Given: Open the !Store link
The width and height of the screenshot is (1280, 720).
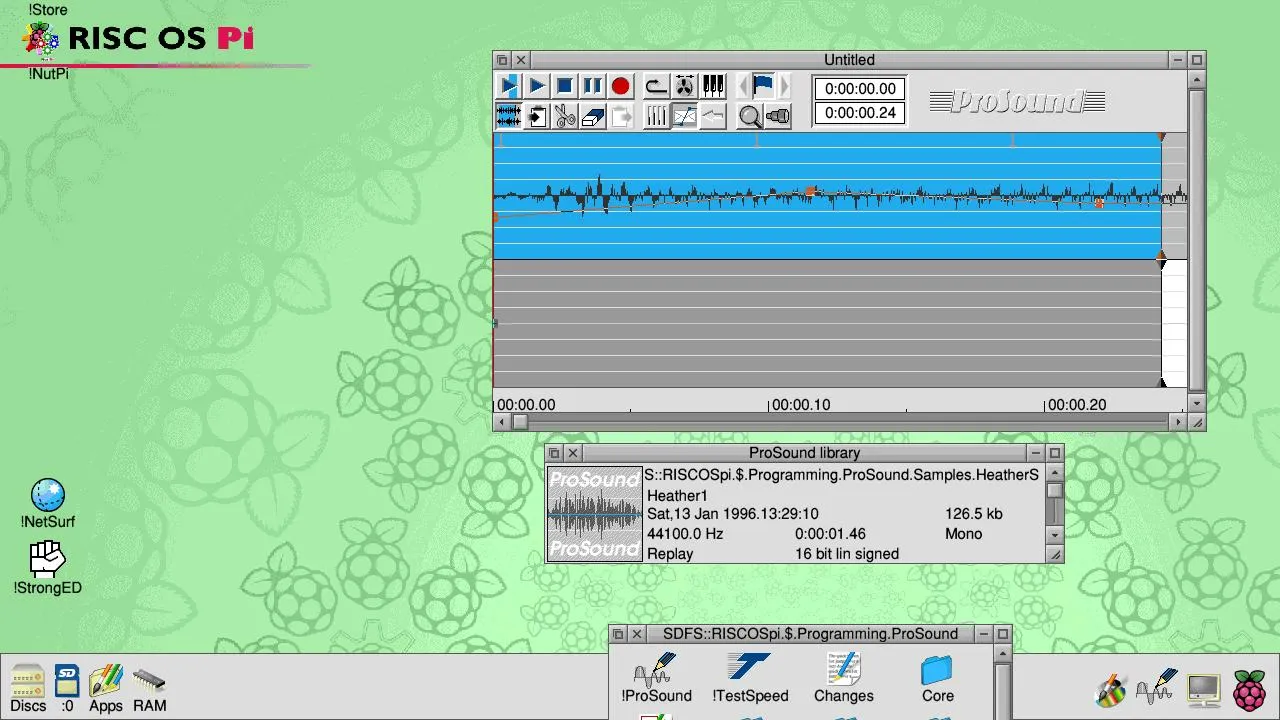Looking at the screenshot, I should pos(46,9).
